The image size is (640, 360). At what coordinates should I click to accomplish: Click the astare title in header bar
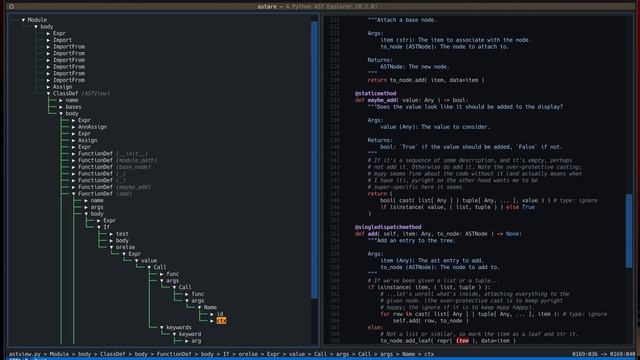coord(267,7)
